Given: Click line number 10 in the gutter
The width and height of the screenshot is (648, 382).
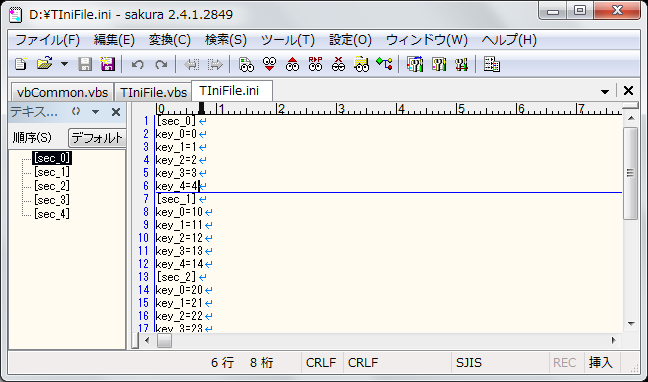Looking at the screenshot, I should (143, 238).
